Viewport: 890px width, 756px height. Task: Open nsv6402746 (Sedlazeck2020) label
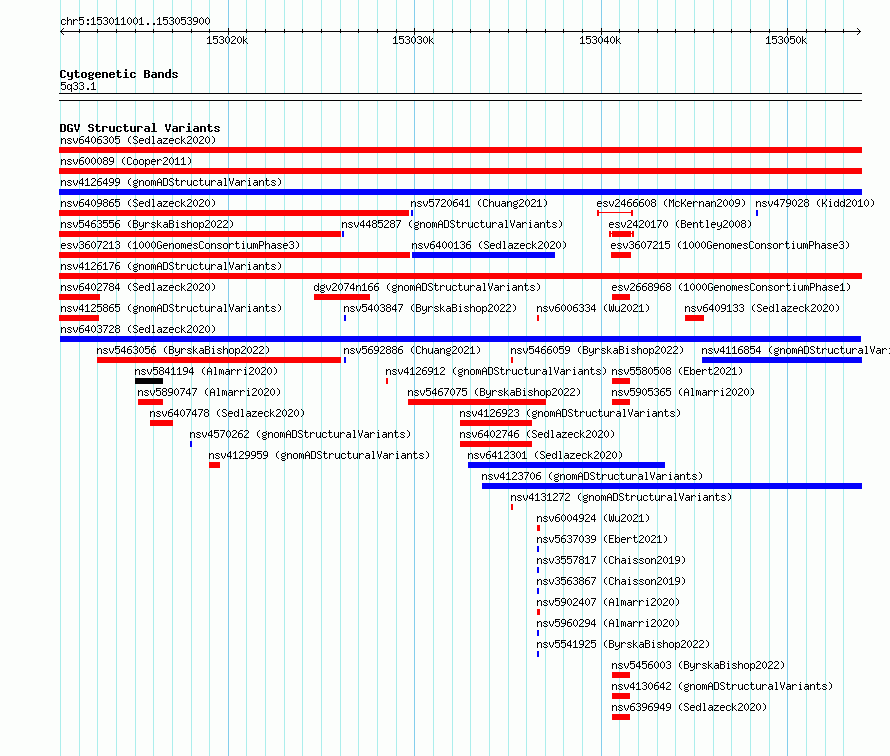click(537, 434)
